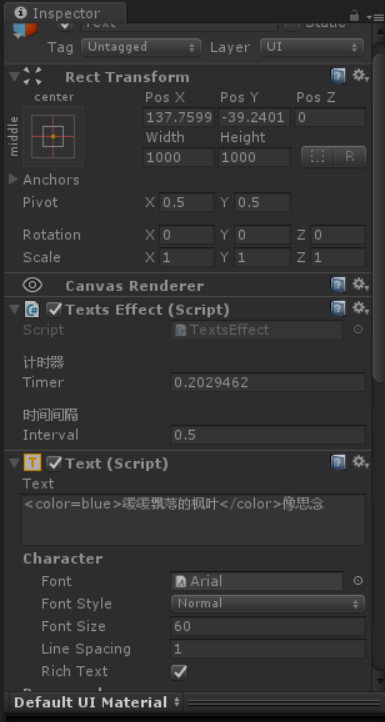Image resolution: width=385 pixels, height=722 pixels.
Task: Open the font object picker circle
Action: (358, 581)
